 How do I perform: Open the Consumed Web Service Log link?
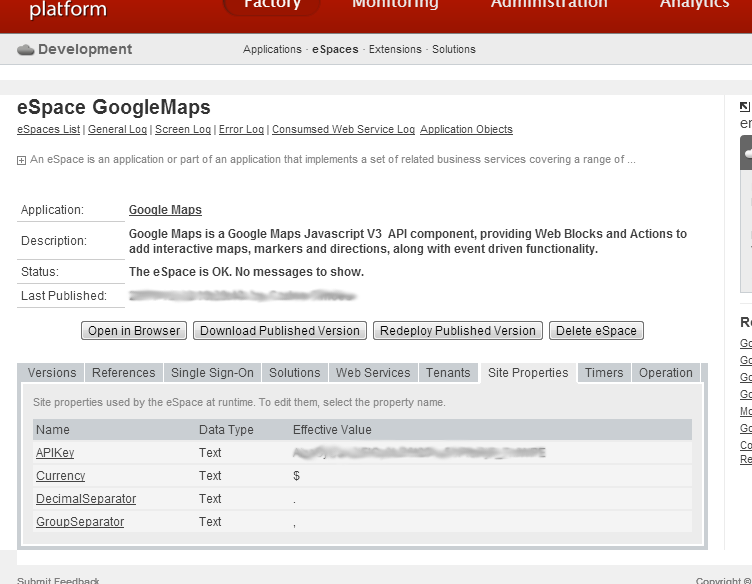click(343, 130)
